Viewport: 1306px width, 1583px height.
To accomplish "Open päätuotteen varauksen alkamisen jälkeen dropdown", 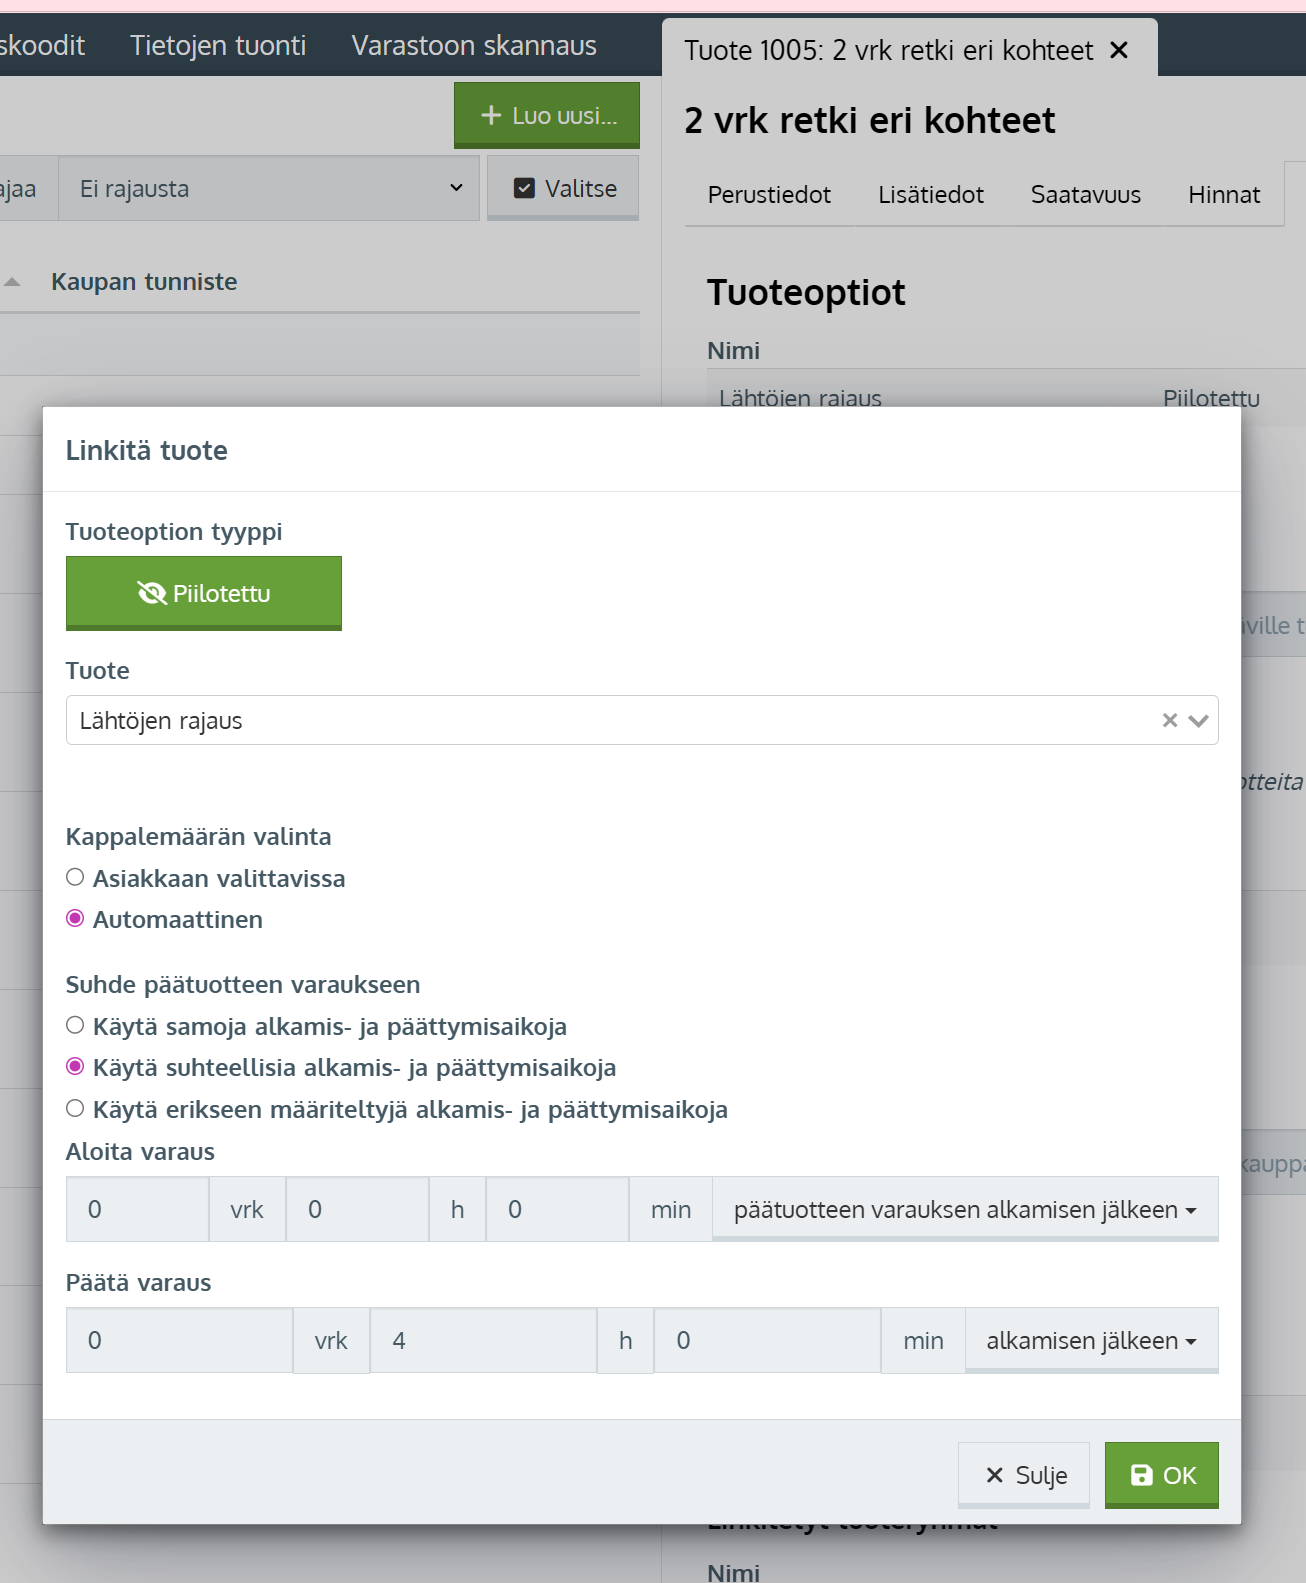I will tap(965, 1209).
